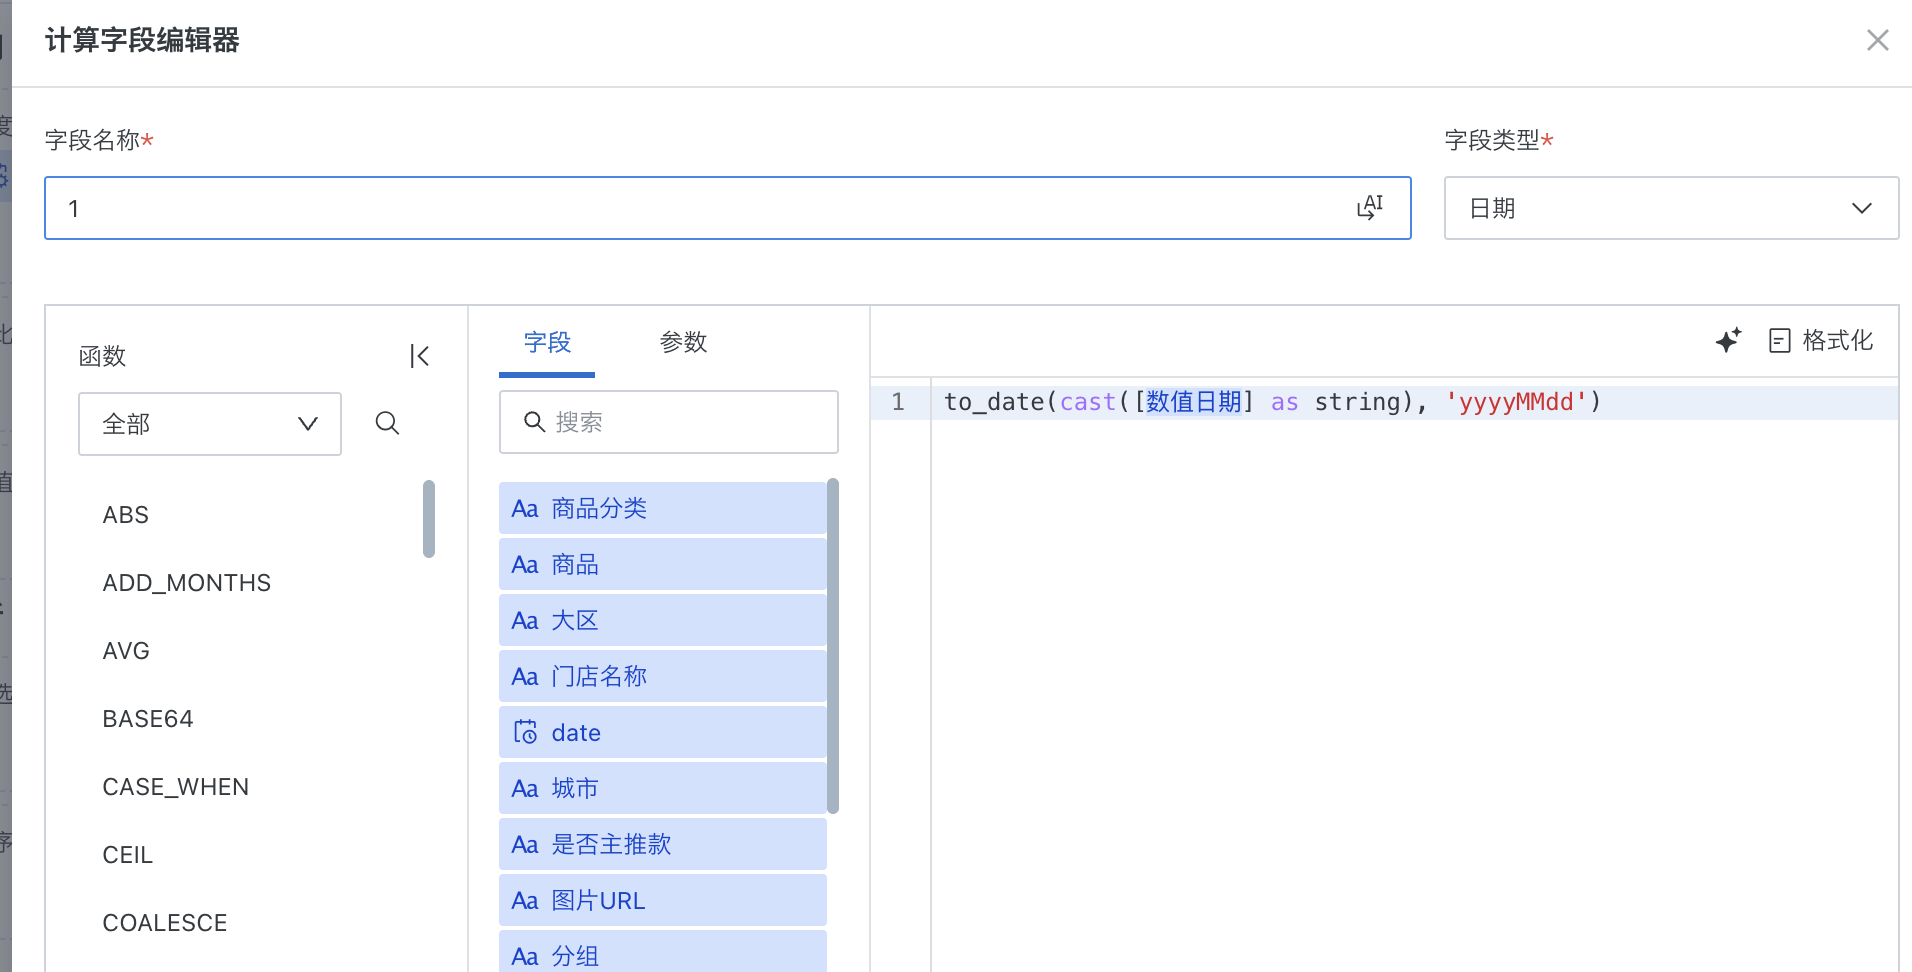Select the AVG function
Screen dimensions: 1912x972
[126, 651]
